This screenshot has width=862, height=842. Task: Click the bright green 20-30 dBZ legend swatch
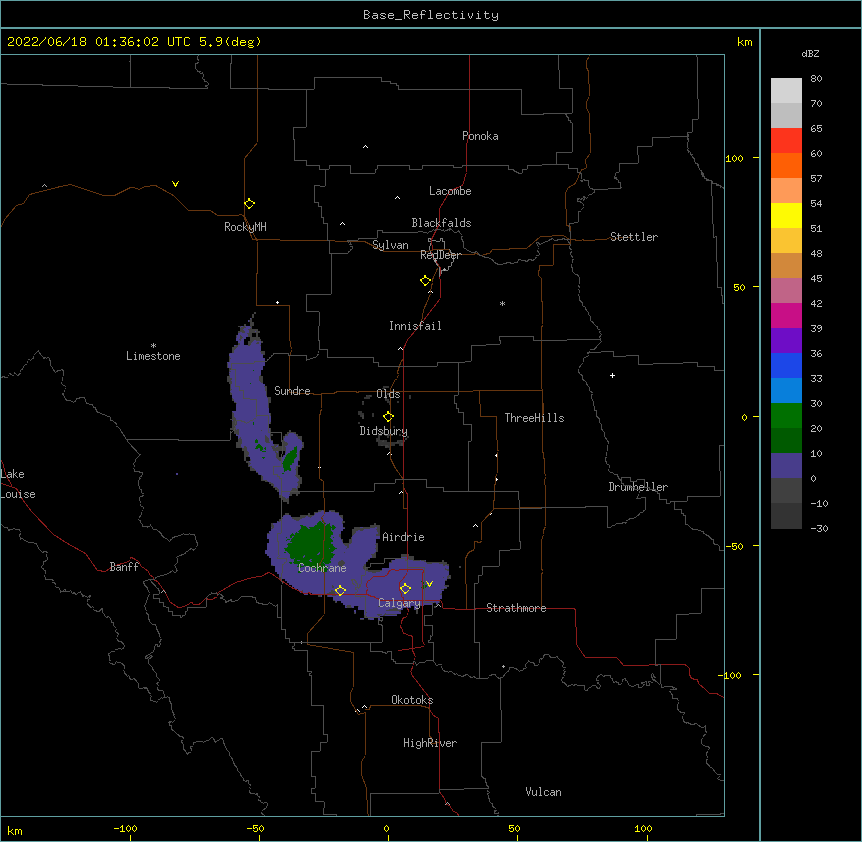786,416
